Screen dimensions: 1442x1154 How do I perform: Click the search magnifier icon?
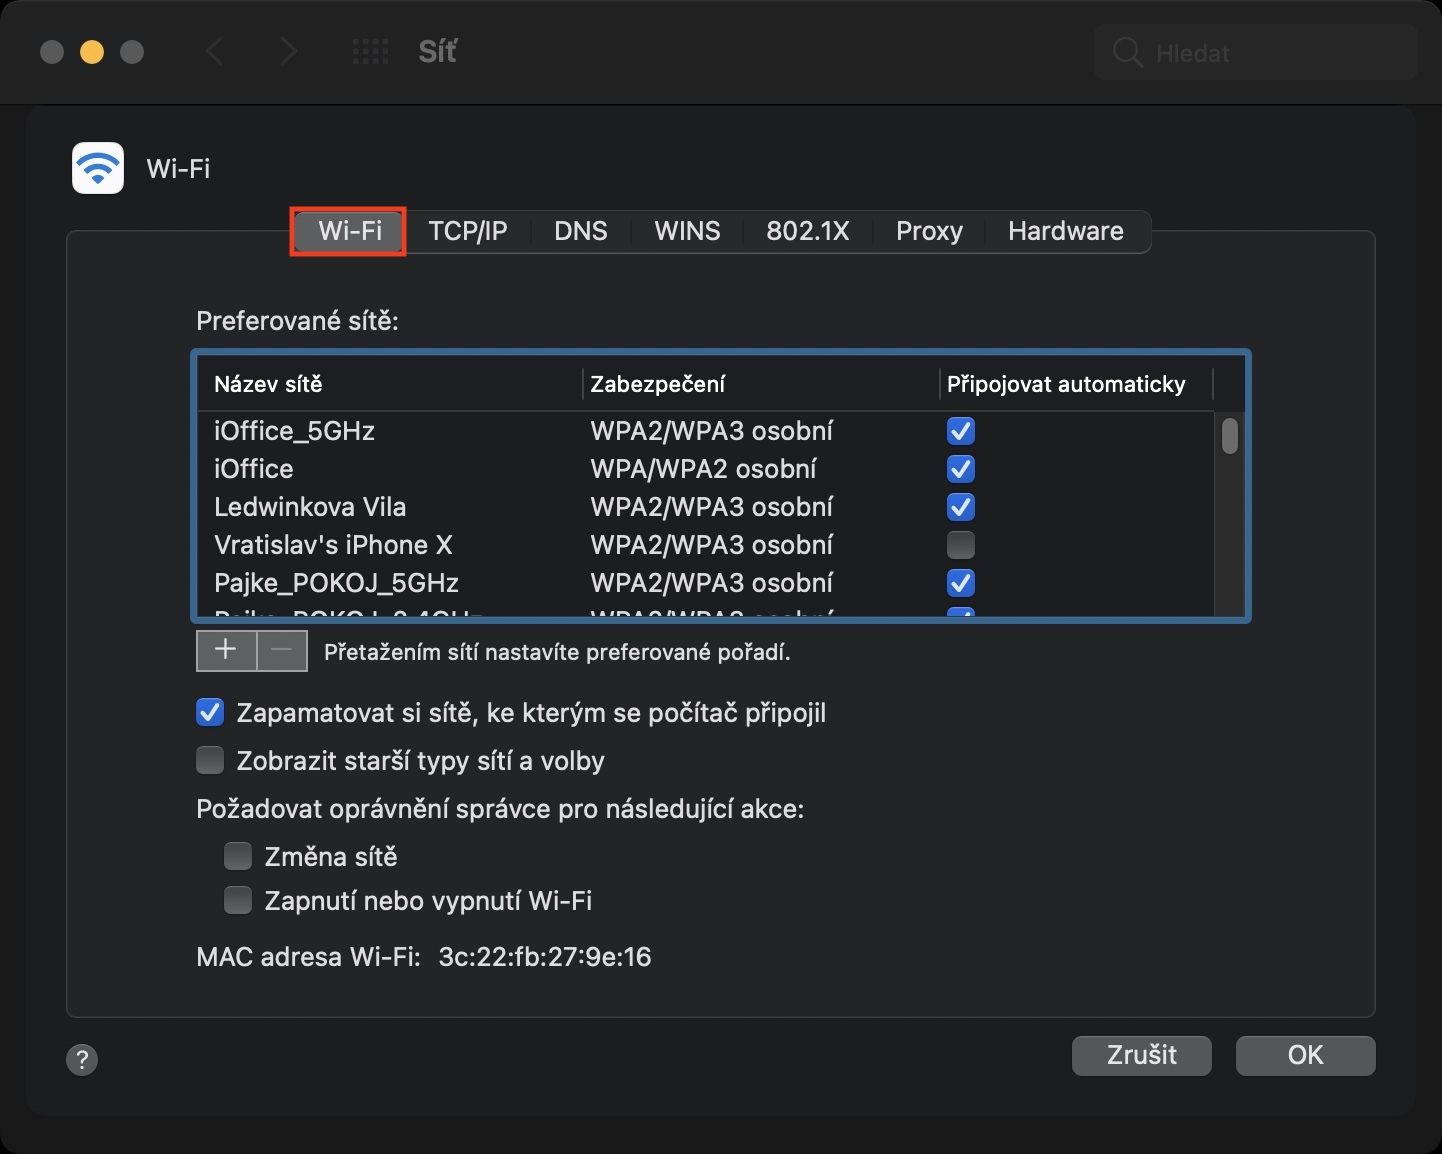point(1127,53)
